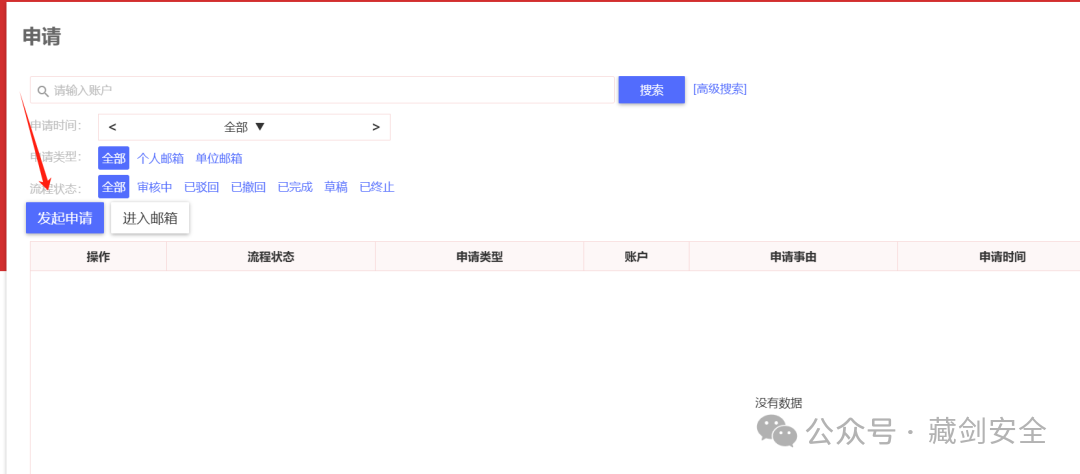1080x474 pixels.
Task: Click the 流程状态 column header
Action: pos(271,256)
